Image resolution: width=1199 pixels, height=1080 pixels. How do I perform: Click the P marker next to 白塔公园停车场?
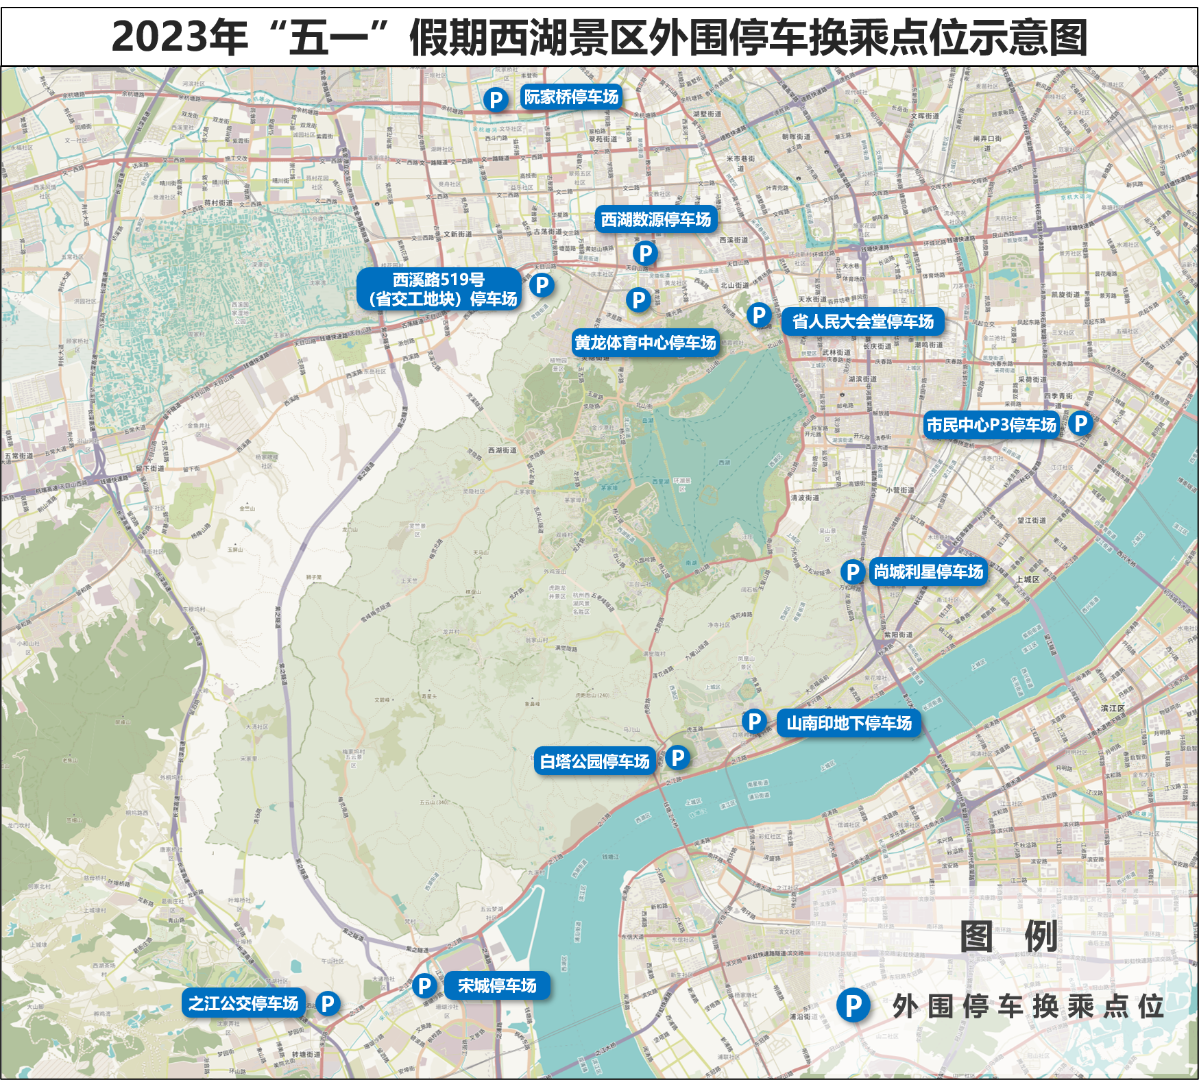(x=677, y=757)
